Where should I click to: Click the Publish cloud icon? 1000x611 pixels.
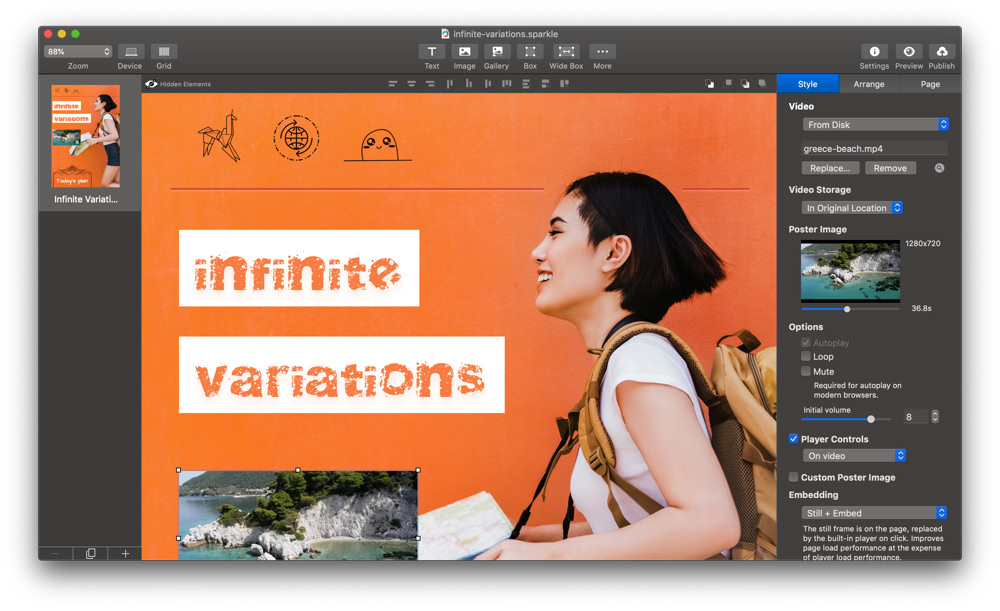point(941,52)
